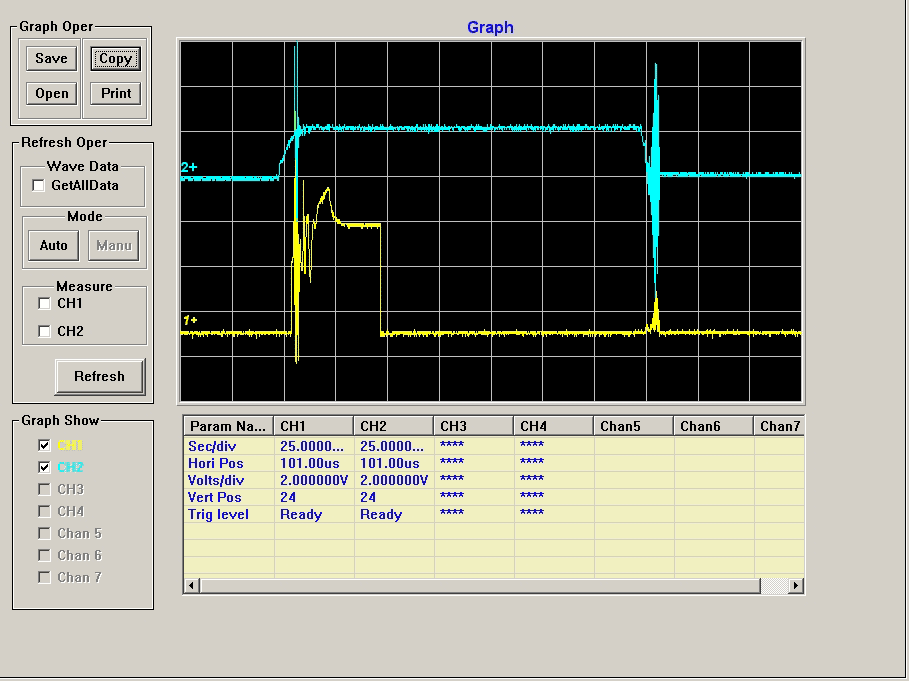Click CH1 Volts/div value 2.000000V
909x681 pixels.
pyautogui.click(x=314, y=480)
